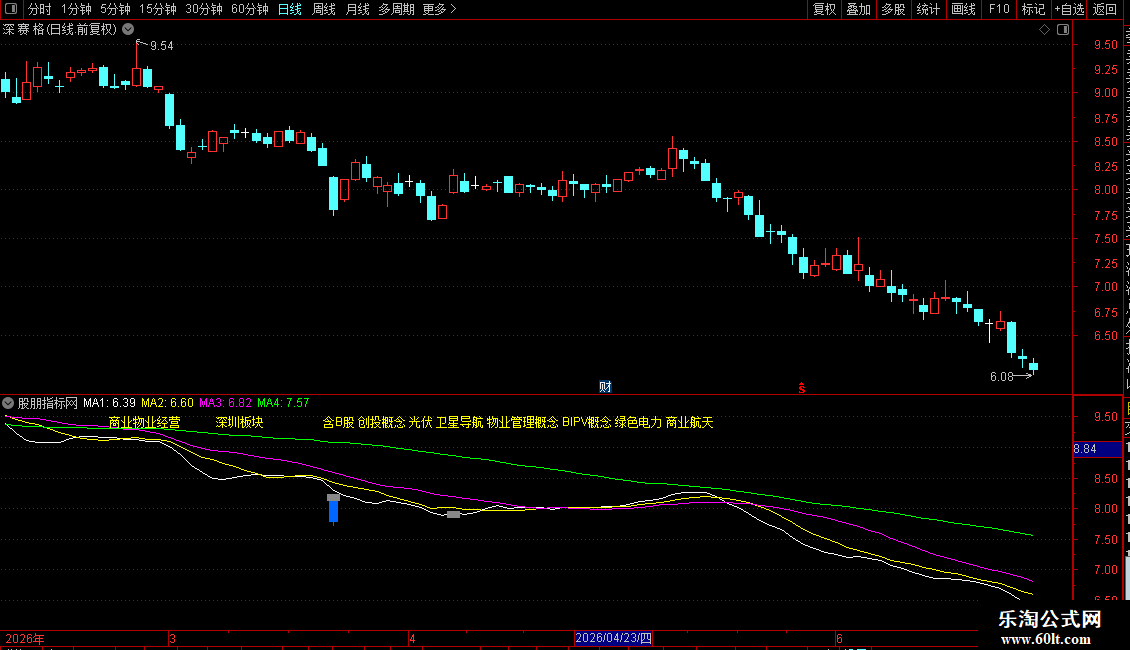Click month 3 marker on timeline
1130x650 pixels.
click(172, 638)
